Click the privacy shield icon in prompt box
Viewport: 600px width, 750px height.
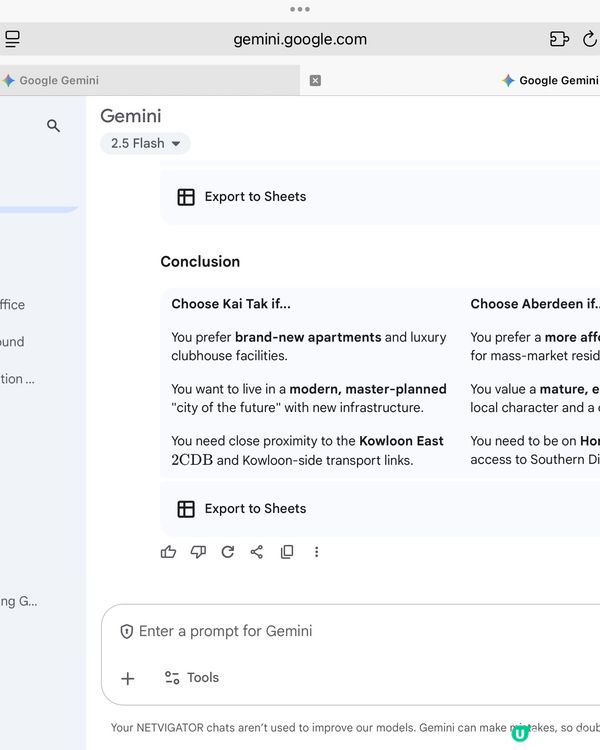126,631
